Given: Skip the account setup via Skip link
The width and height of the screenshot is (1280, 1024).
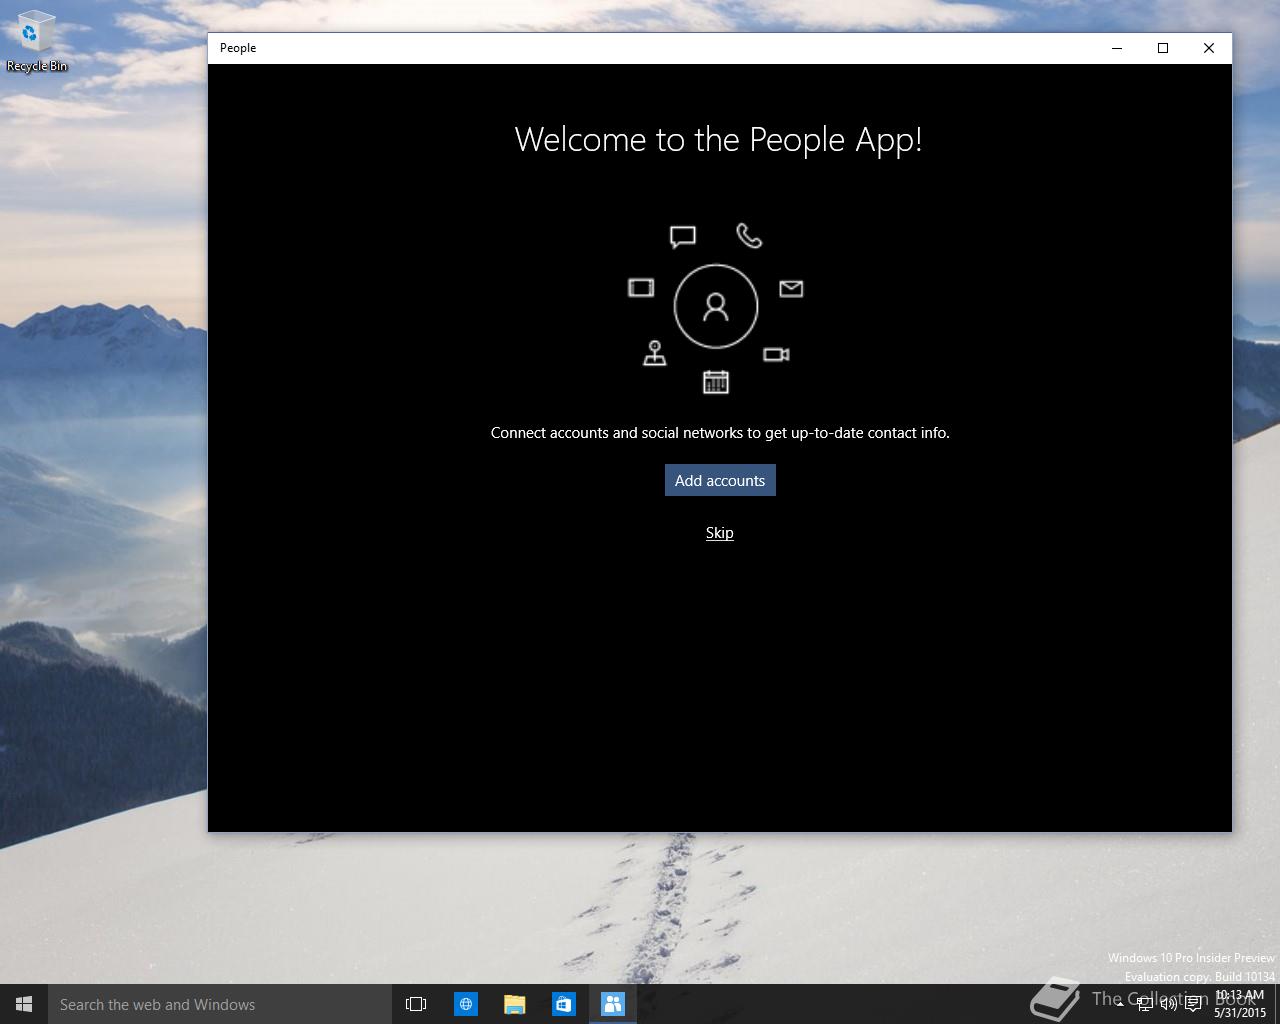Looking at the screenshot, I should 720,533.
